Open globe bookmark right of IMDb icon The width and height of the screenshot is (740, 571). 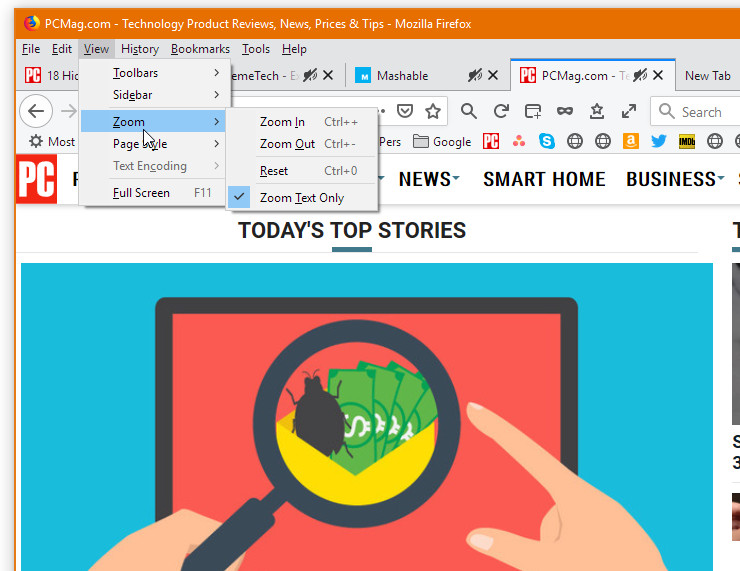coord(715,141)
